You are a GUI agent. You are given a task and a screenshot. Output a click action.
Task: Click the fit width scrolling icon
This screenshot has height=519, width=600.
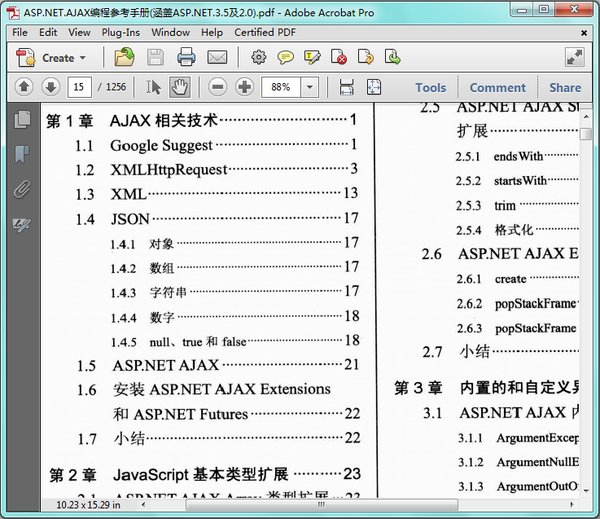click(346, 87)
